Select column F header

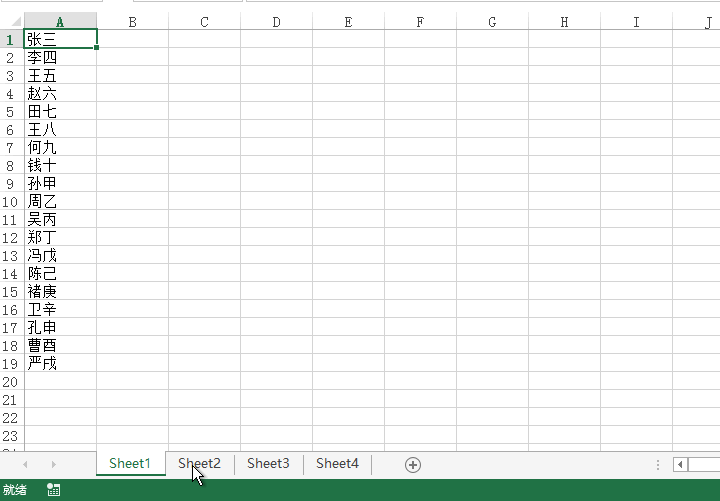coord(421,22)
